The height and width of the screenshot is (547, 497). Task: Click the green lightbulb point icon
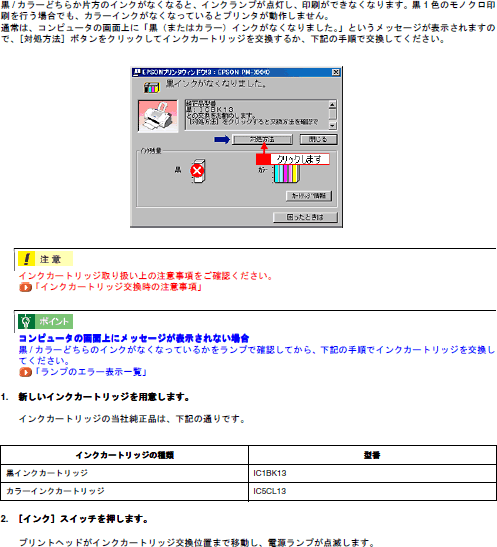coord(27,321)
